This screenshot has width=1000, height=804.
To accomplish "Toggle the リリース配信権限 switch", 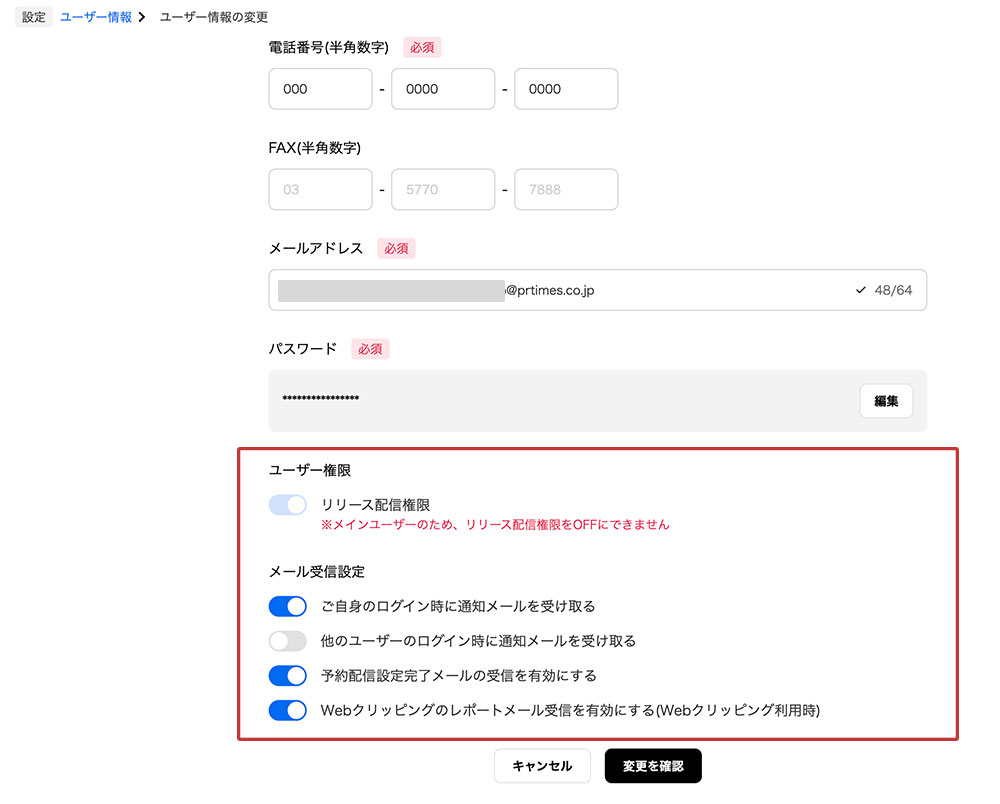I will point(287,505).
